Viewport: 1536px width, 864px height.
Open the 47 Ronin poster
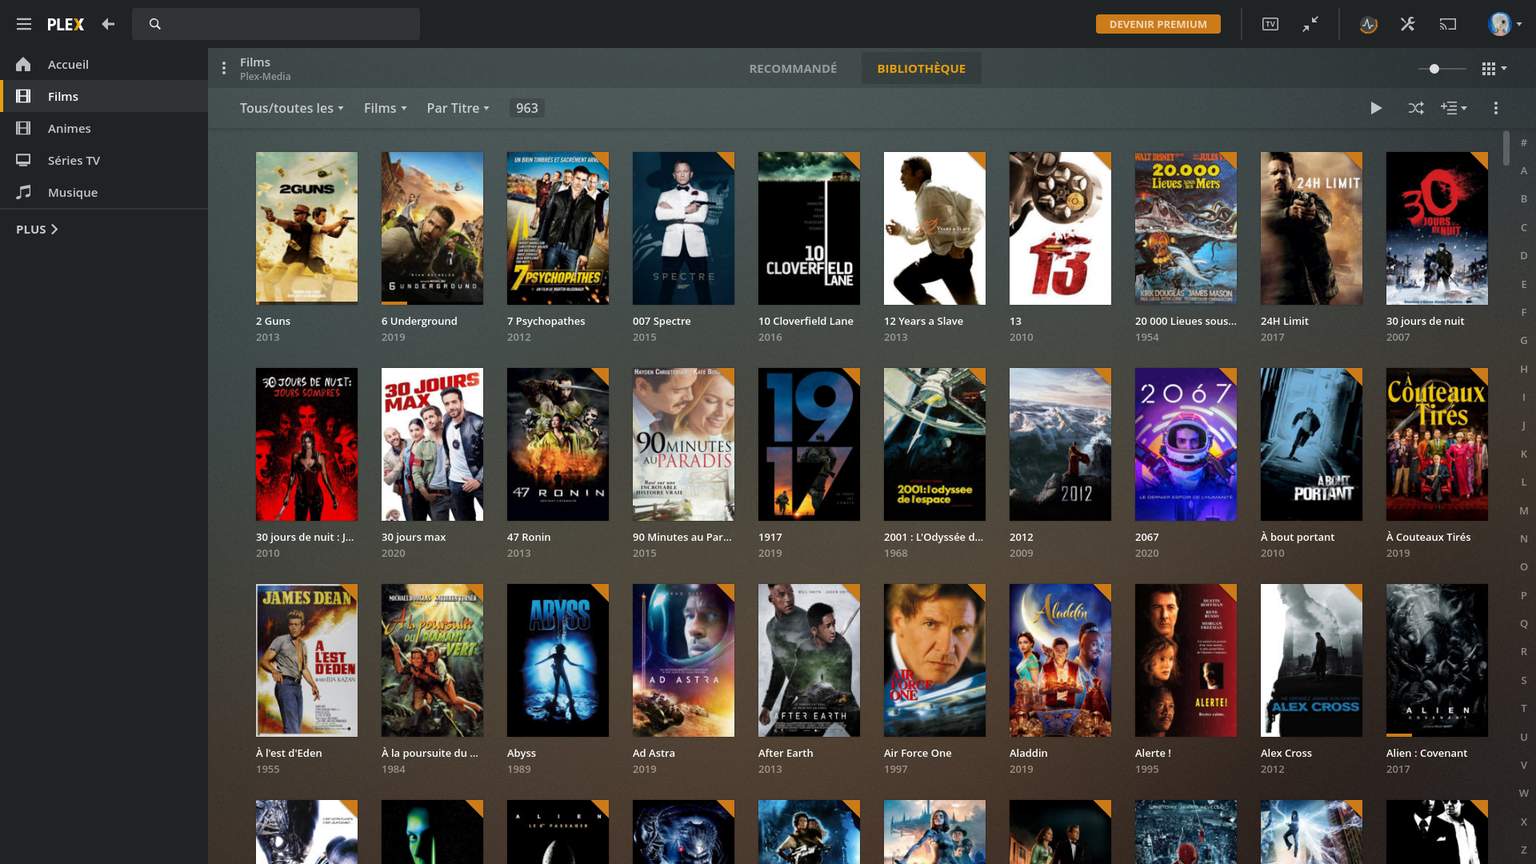[x=558, y=444]
